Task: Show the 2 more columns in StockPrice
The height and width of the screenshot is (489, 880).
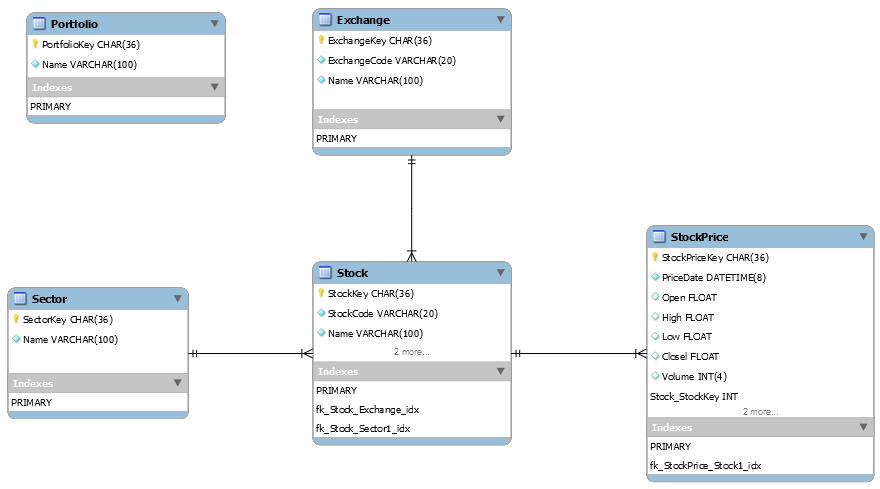Action: 760,412
